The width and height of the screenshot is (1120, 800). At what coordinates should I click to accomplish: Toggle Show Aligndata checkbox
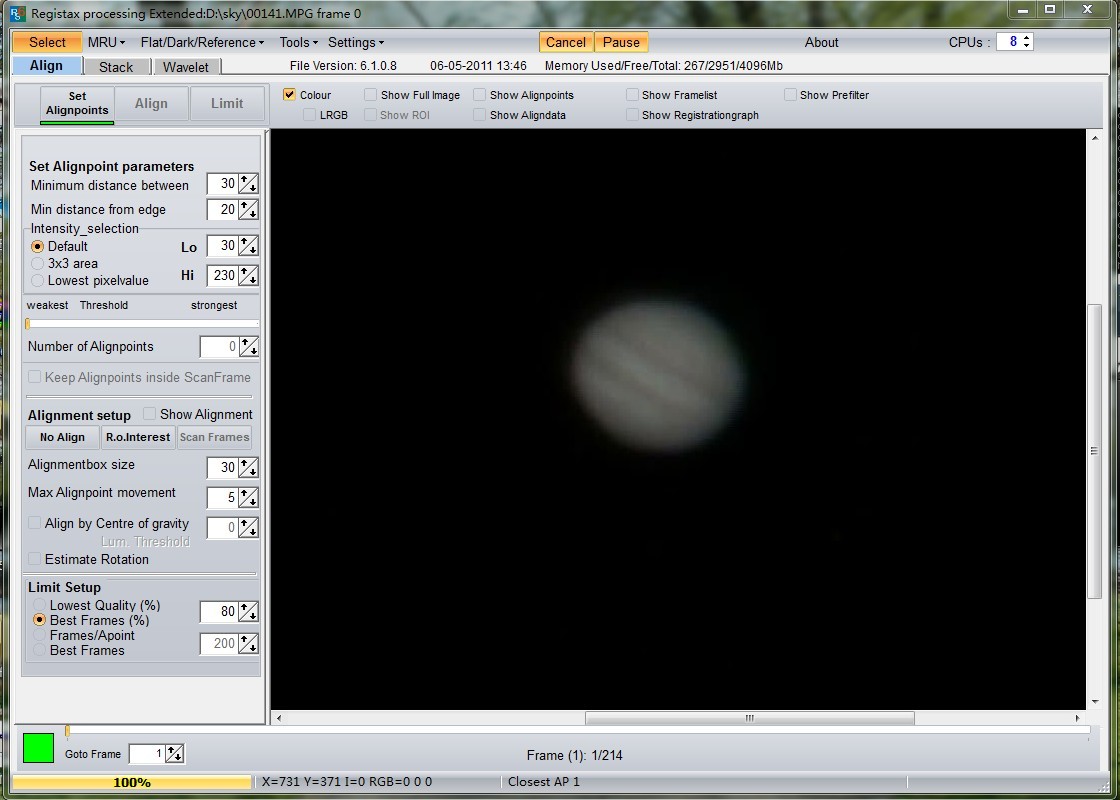coord(479,115)
